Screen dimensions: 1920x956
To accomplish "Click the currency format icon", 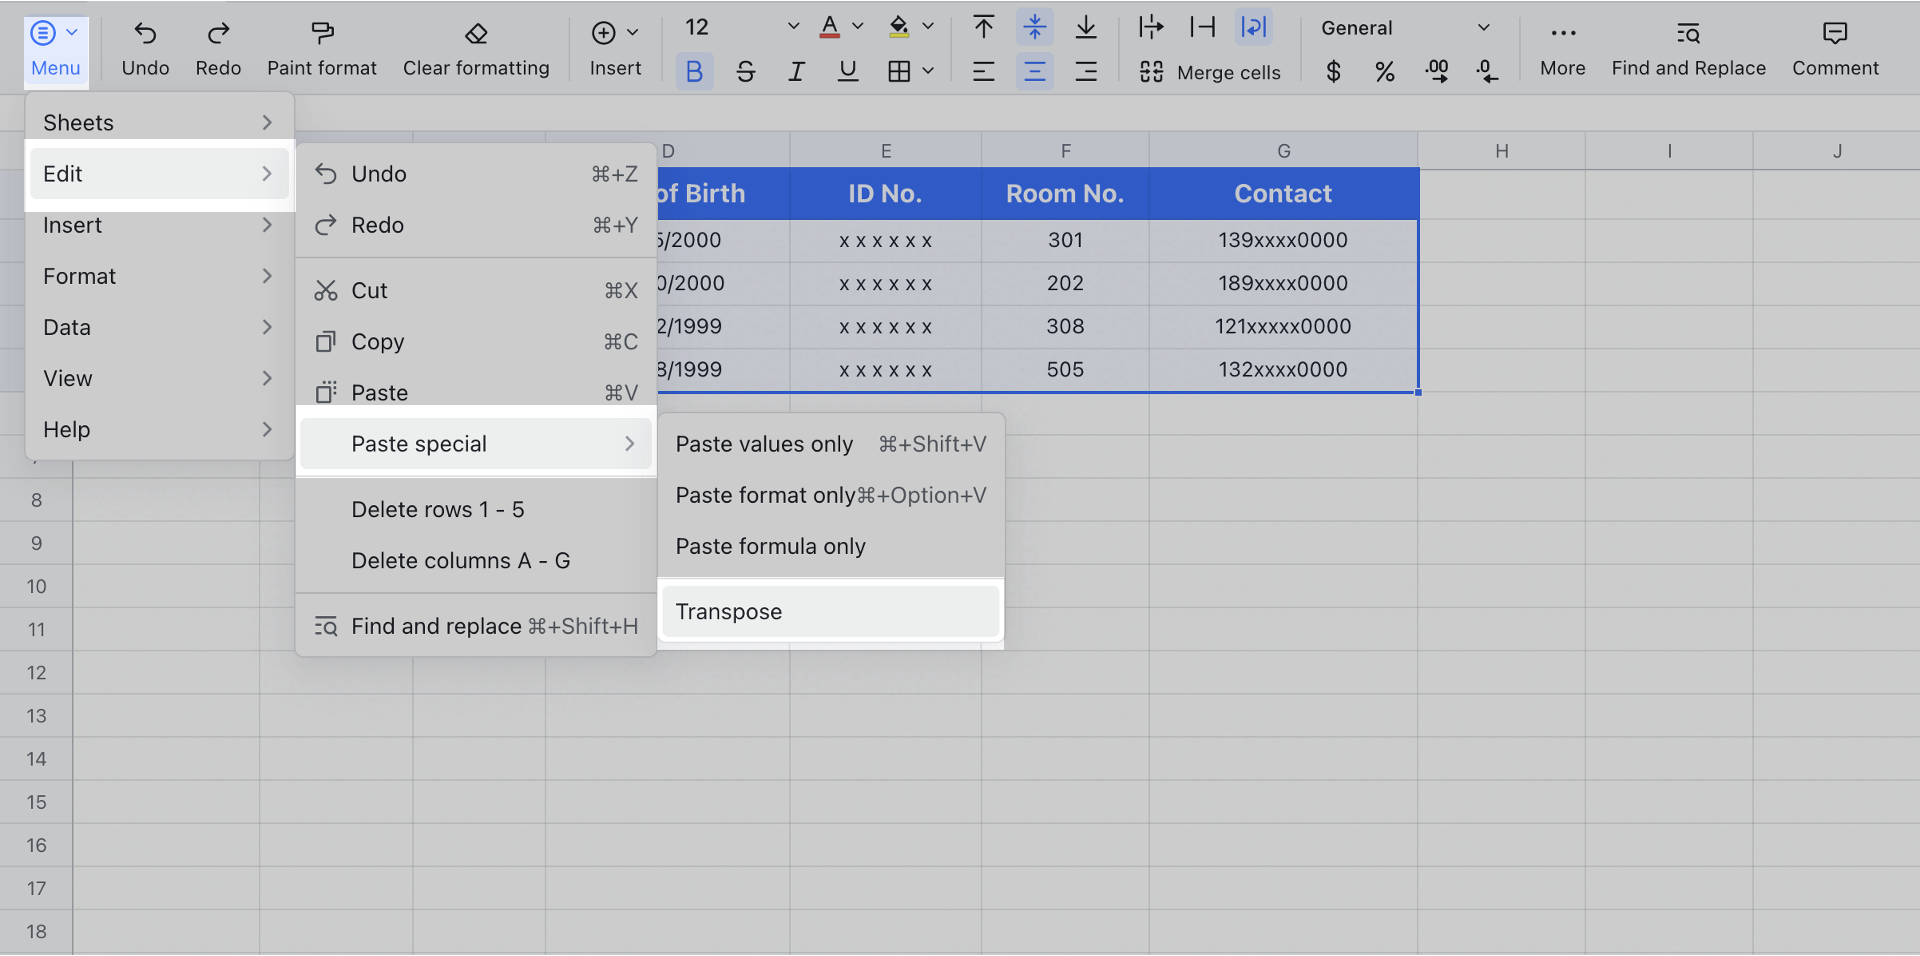I will point(1334,70).
